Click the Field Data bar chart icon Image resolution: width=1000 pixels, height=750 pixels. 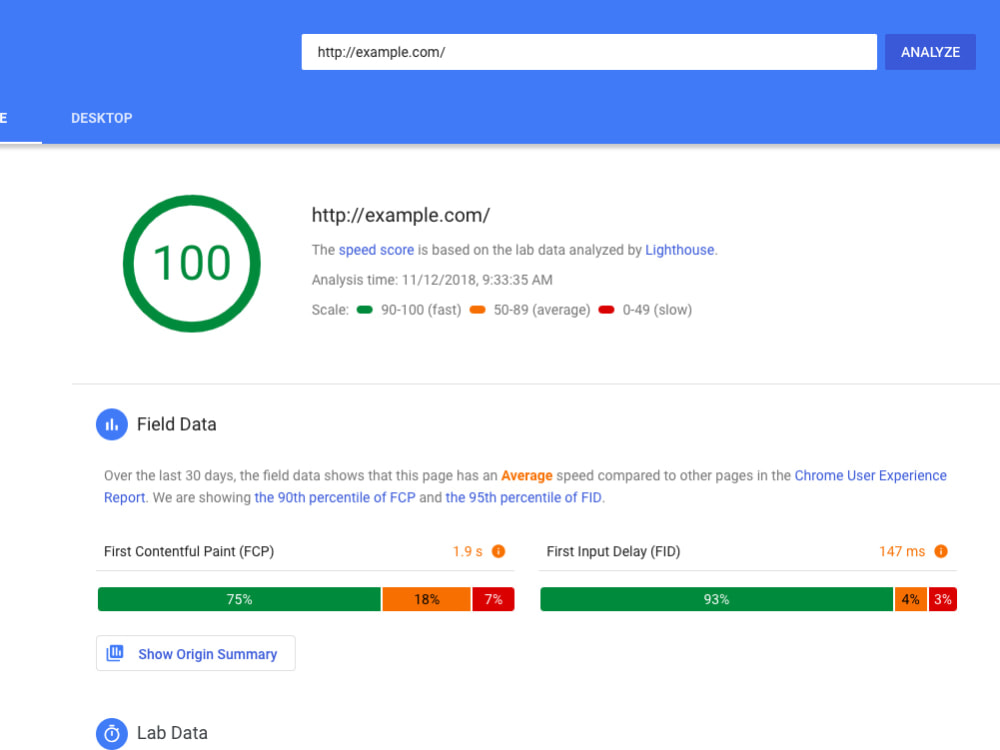pyautogui.click(x=112, y=424)
